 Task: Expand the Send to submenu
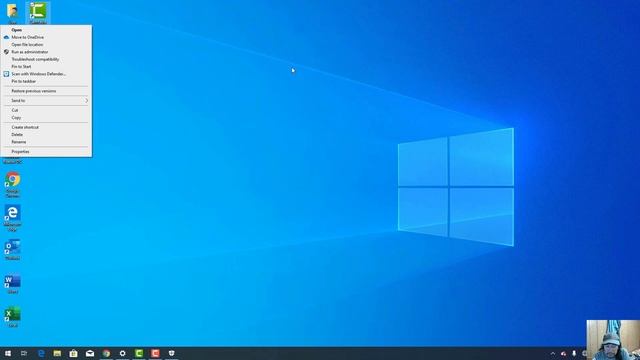point(46,100)
